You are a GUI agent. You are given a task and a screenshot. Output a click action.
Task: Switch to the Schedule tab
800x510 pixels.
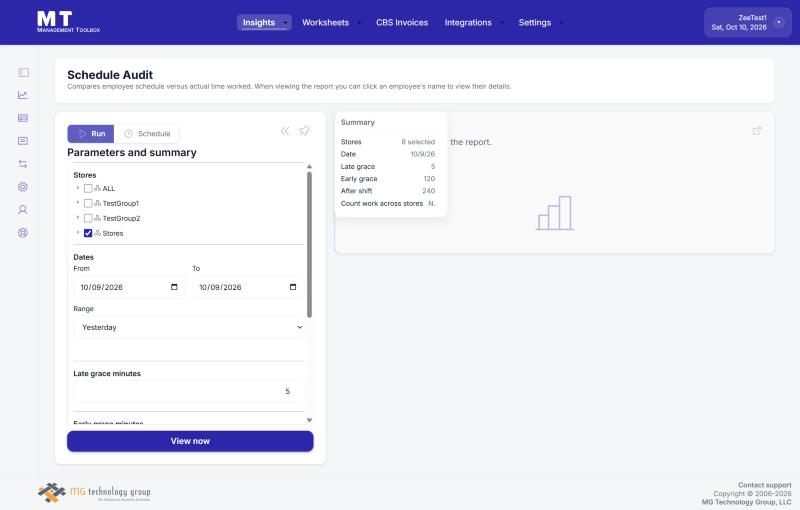point(147,134)
